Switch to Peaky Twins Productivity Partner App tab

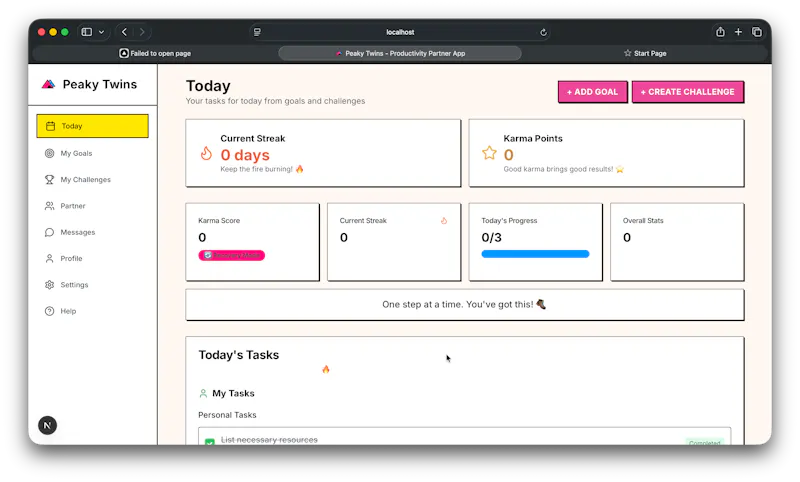(400, 53)
